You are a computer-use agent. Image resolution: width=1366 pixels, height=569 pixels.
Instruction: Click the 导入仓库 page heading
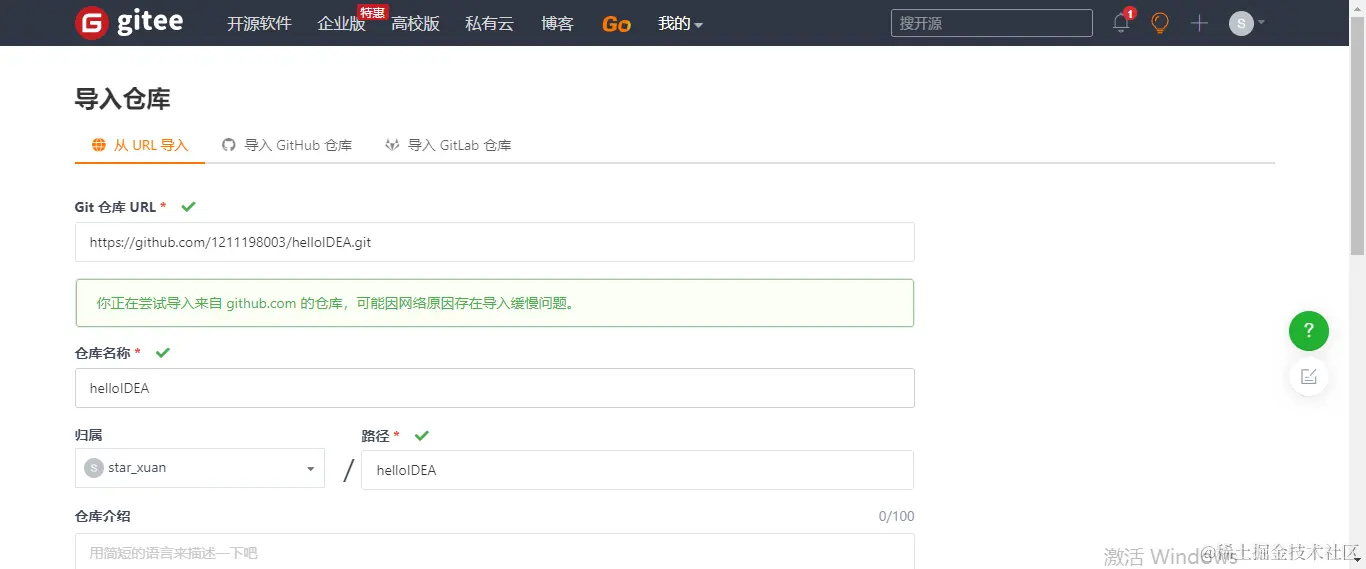(122, 99)
